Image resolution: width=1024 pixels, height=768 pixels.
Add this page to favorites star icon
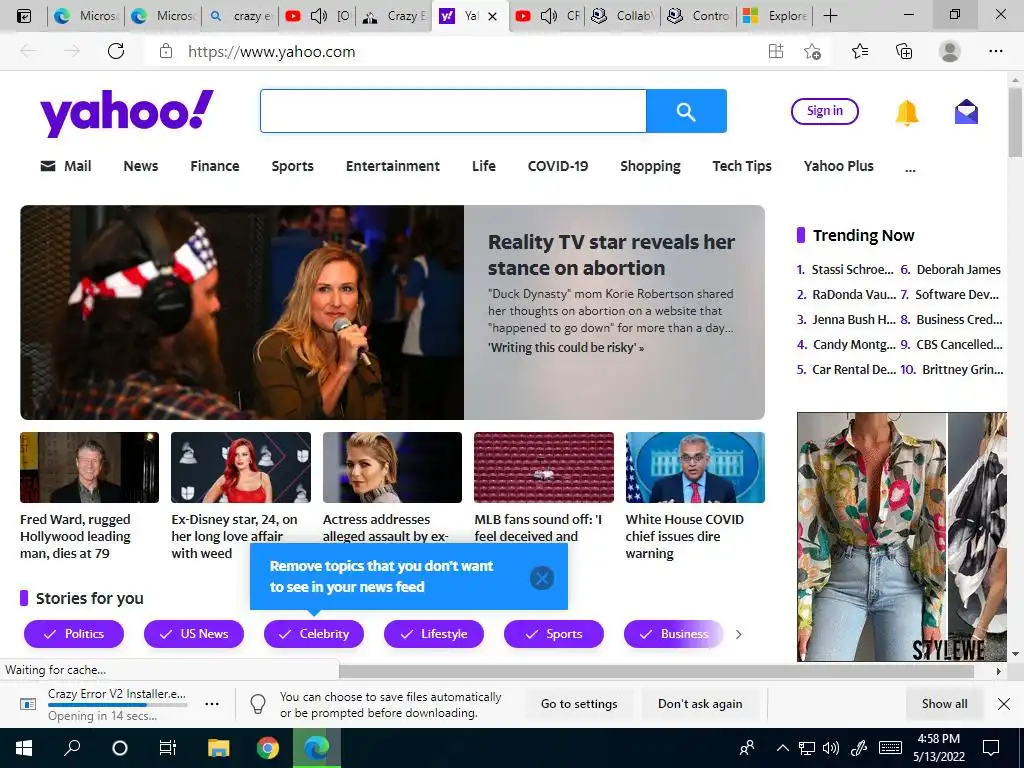(812, 51)
